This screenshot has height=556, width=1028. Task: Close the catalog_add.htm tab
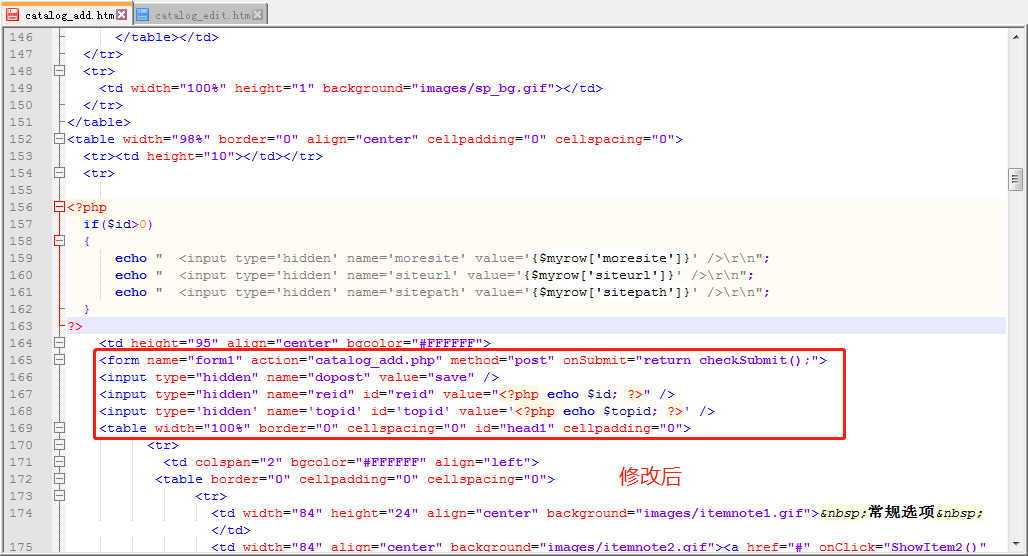point(122,15)
